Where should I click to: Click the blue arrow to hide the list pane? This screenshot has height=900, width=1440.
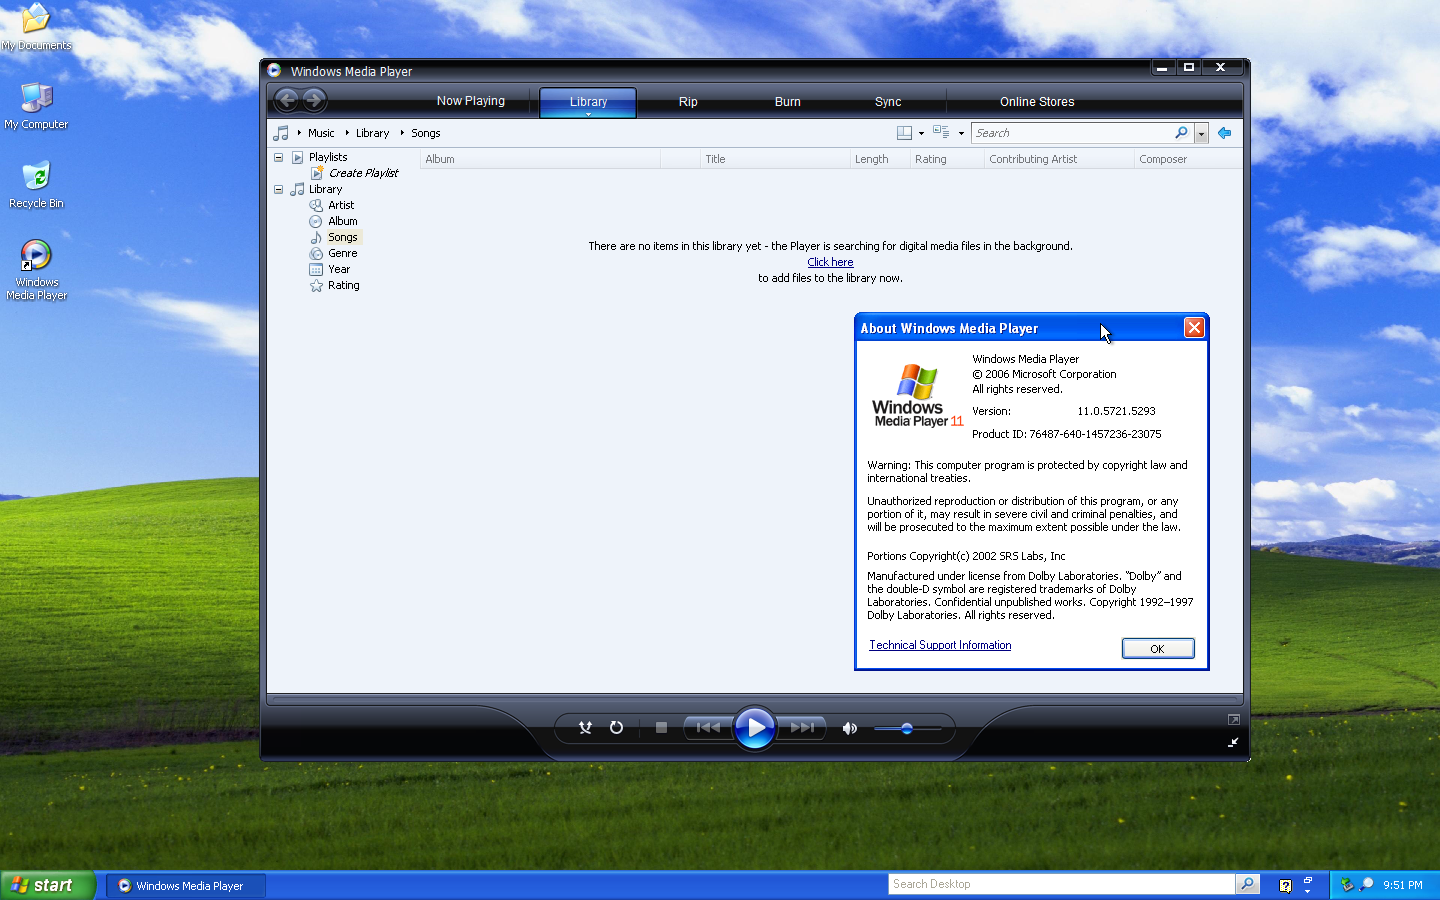tap(1224, 133)
